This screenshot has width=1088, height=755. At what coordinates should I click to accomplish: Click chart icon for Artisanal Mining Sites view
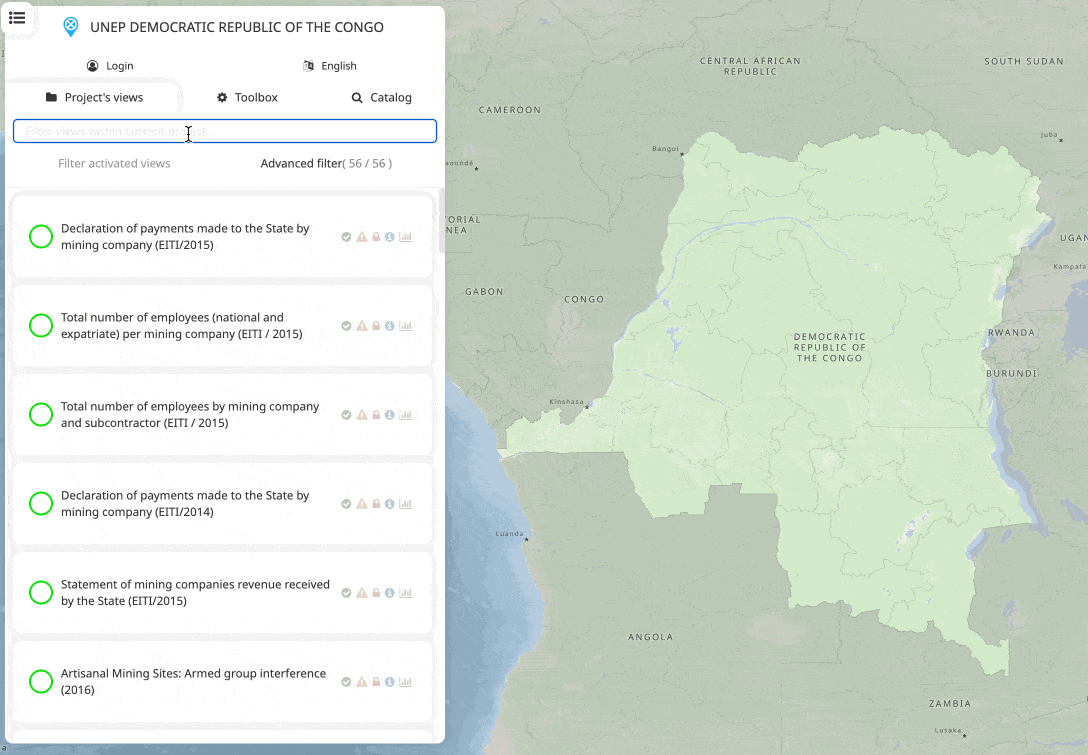point(405,682)
